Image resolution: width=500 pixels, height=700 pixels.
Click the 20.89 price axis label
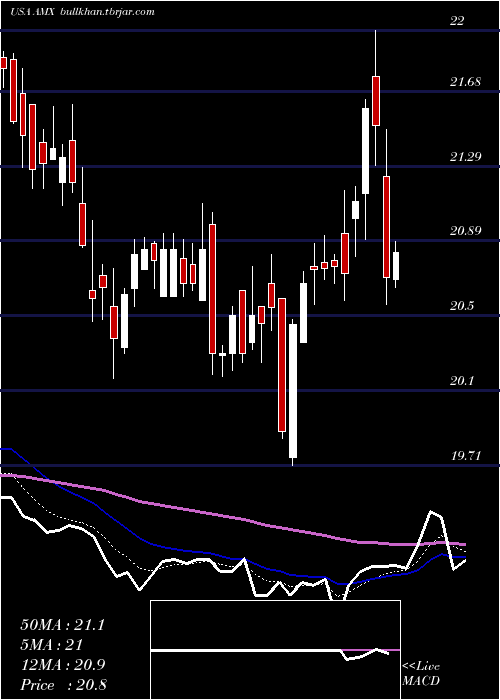466,231
